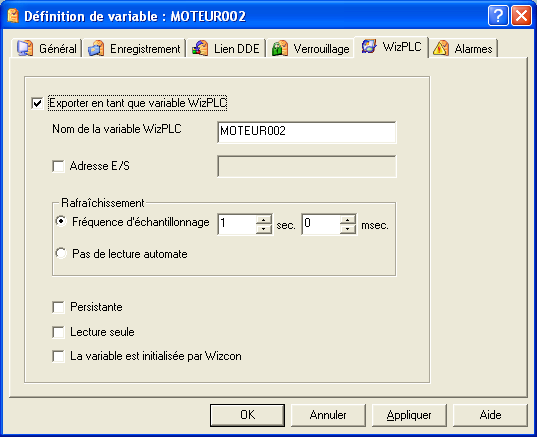The width and height of the screenshot is (537, 437).
Task: Click the Enregistrement tab folder icon
Action: click(96, 48)
